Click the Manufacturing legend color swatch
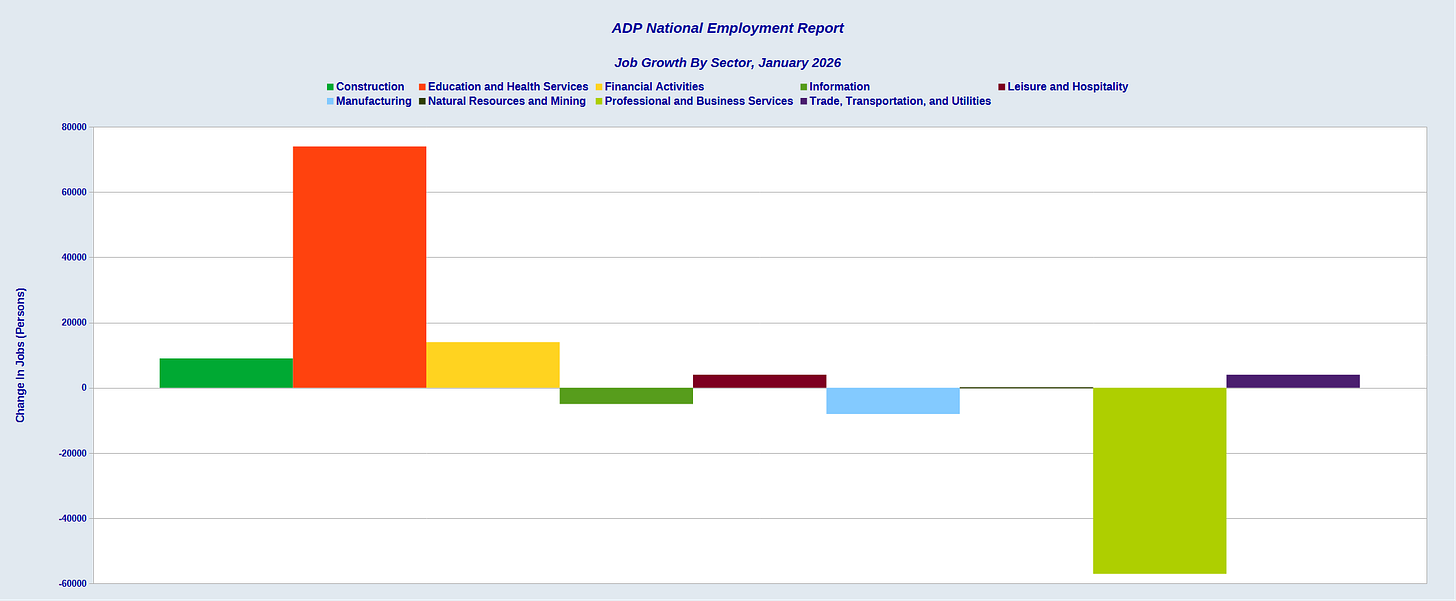Screen dimensions: 1456x601 point(330,101)
